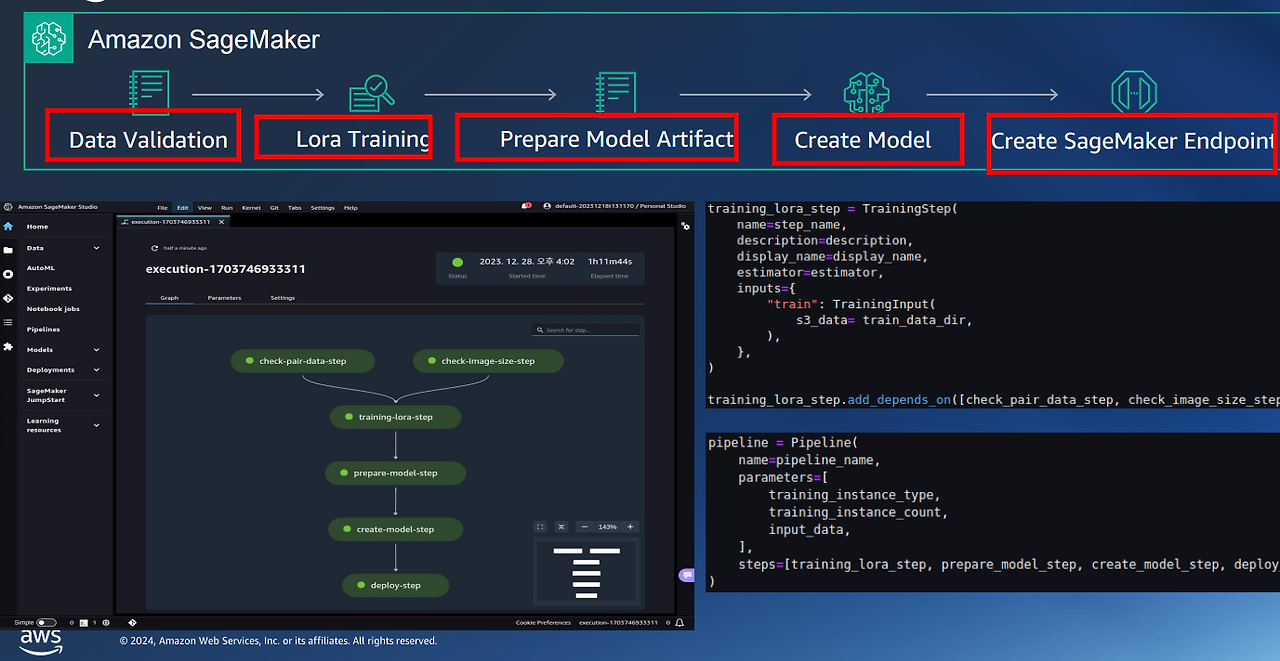This screenshot has width=1280, height=661.
Task: Switch to the execution Settings tab
Action: pyautogui.click(x=283, y=298)
